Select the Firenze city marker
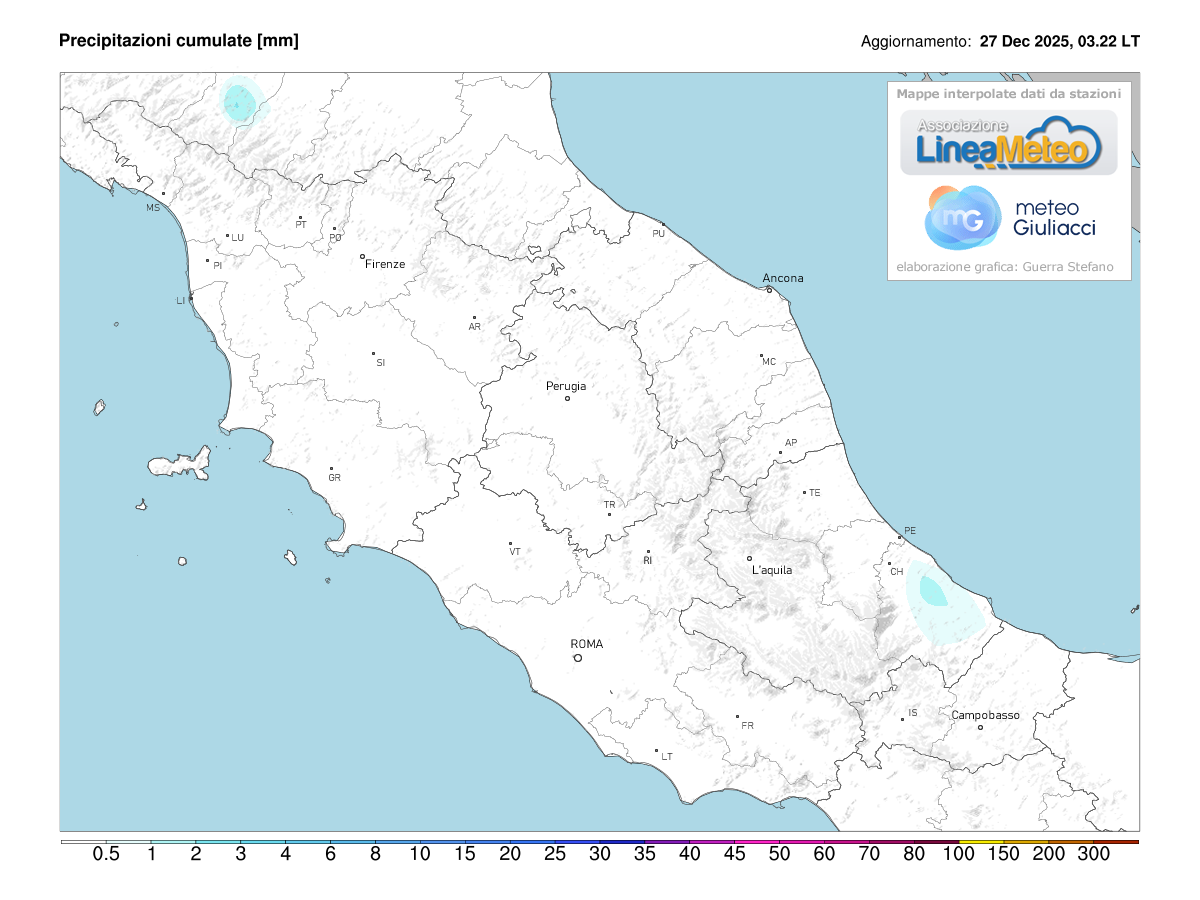 point(363,256)
